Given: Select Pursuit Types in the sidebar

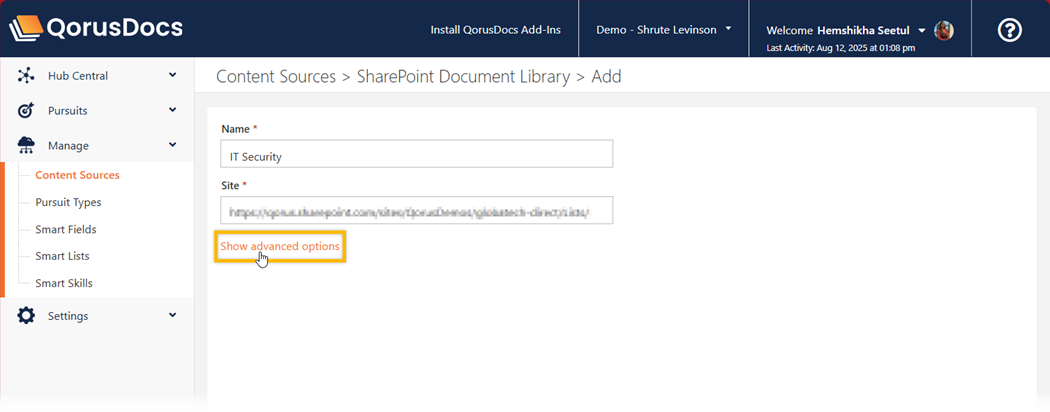Looking at the screenshot, I should pos(68,202).
